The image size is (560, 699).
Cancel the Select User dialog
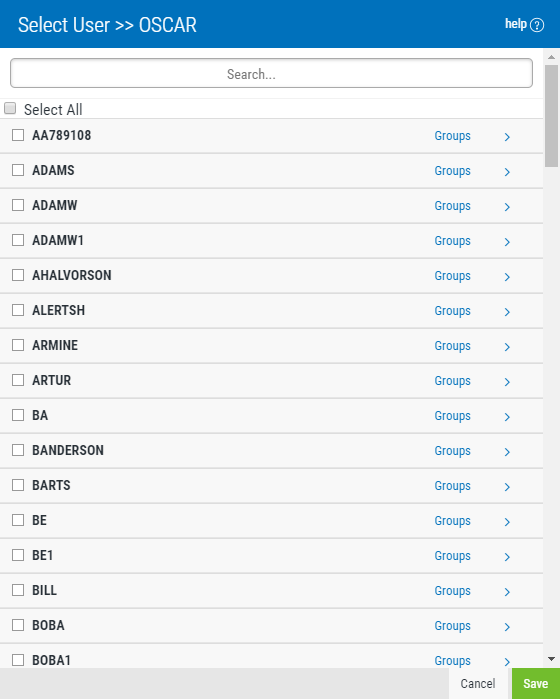[x=478, y=683]
